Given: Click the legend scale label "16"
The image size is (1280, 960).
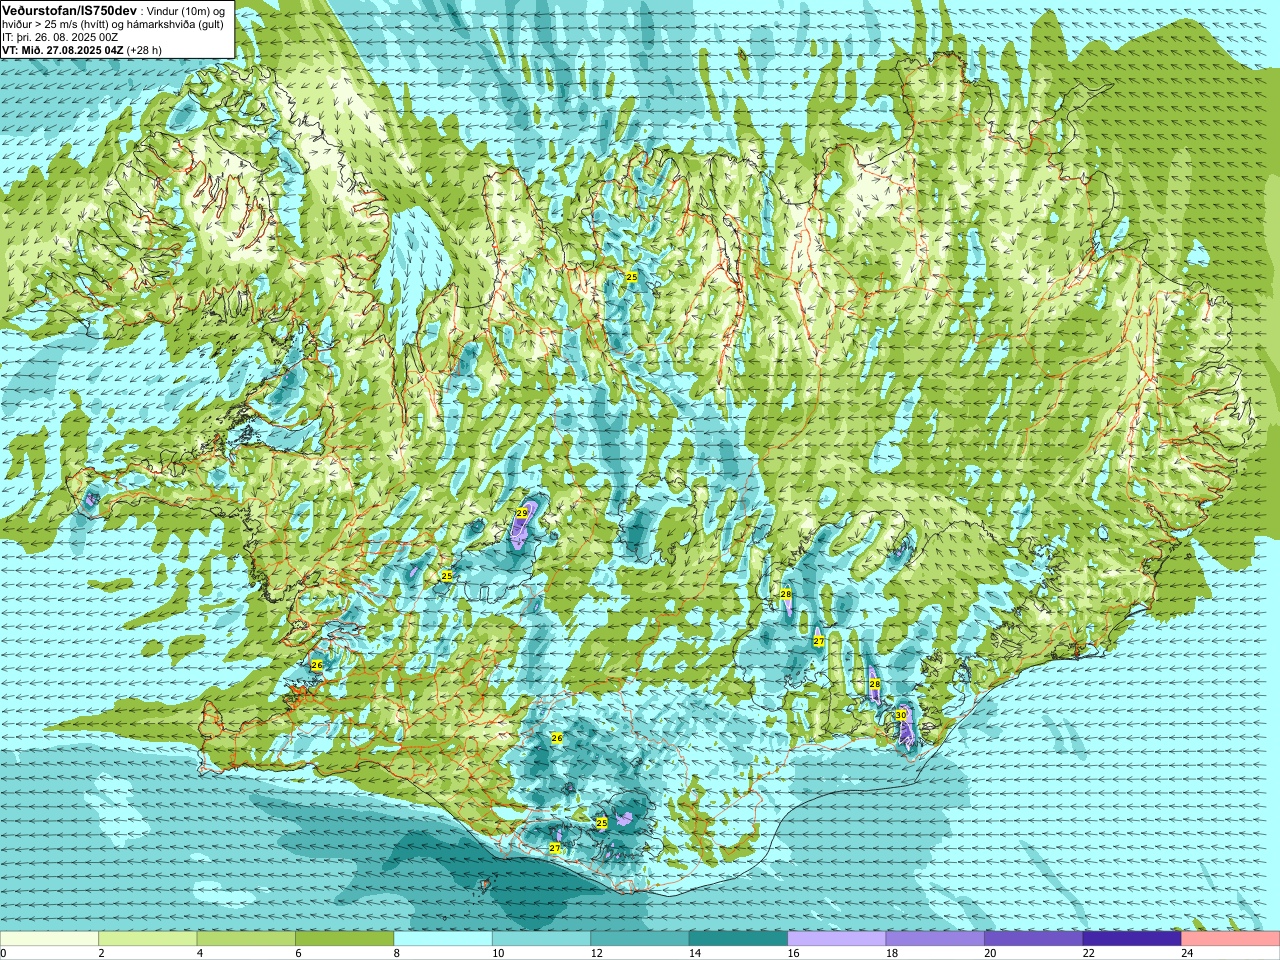Looking at the screenshot, I should 793,953.
